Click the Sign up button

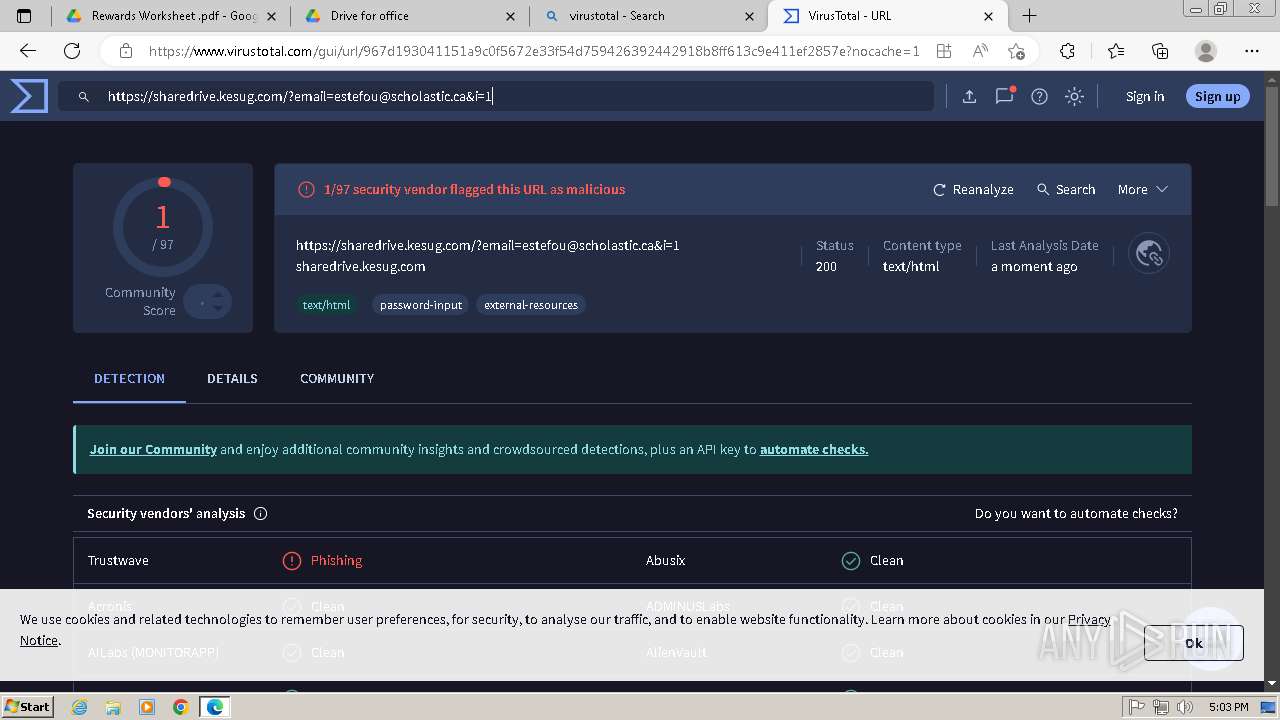[x=1217, y=96]
